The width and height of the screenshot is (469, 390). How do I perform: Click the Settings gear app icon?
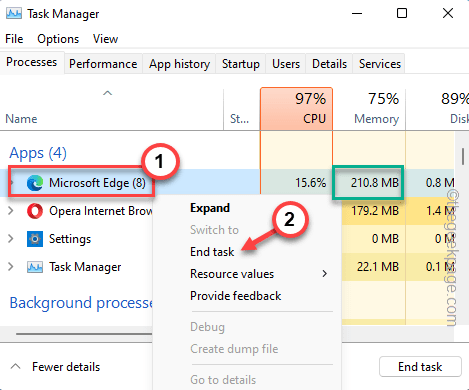click(35, 239)
